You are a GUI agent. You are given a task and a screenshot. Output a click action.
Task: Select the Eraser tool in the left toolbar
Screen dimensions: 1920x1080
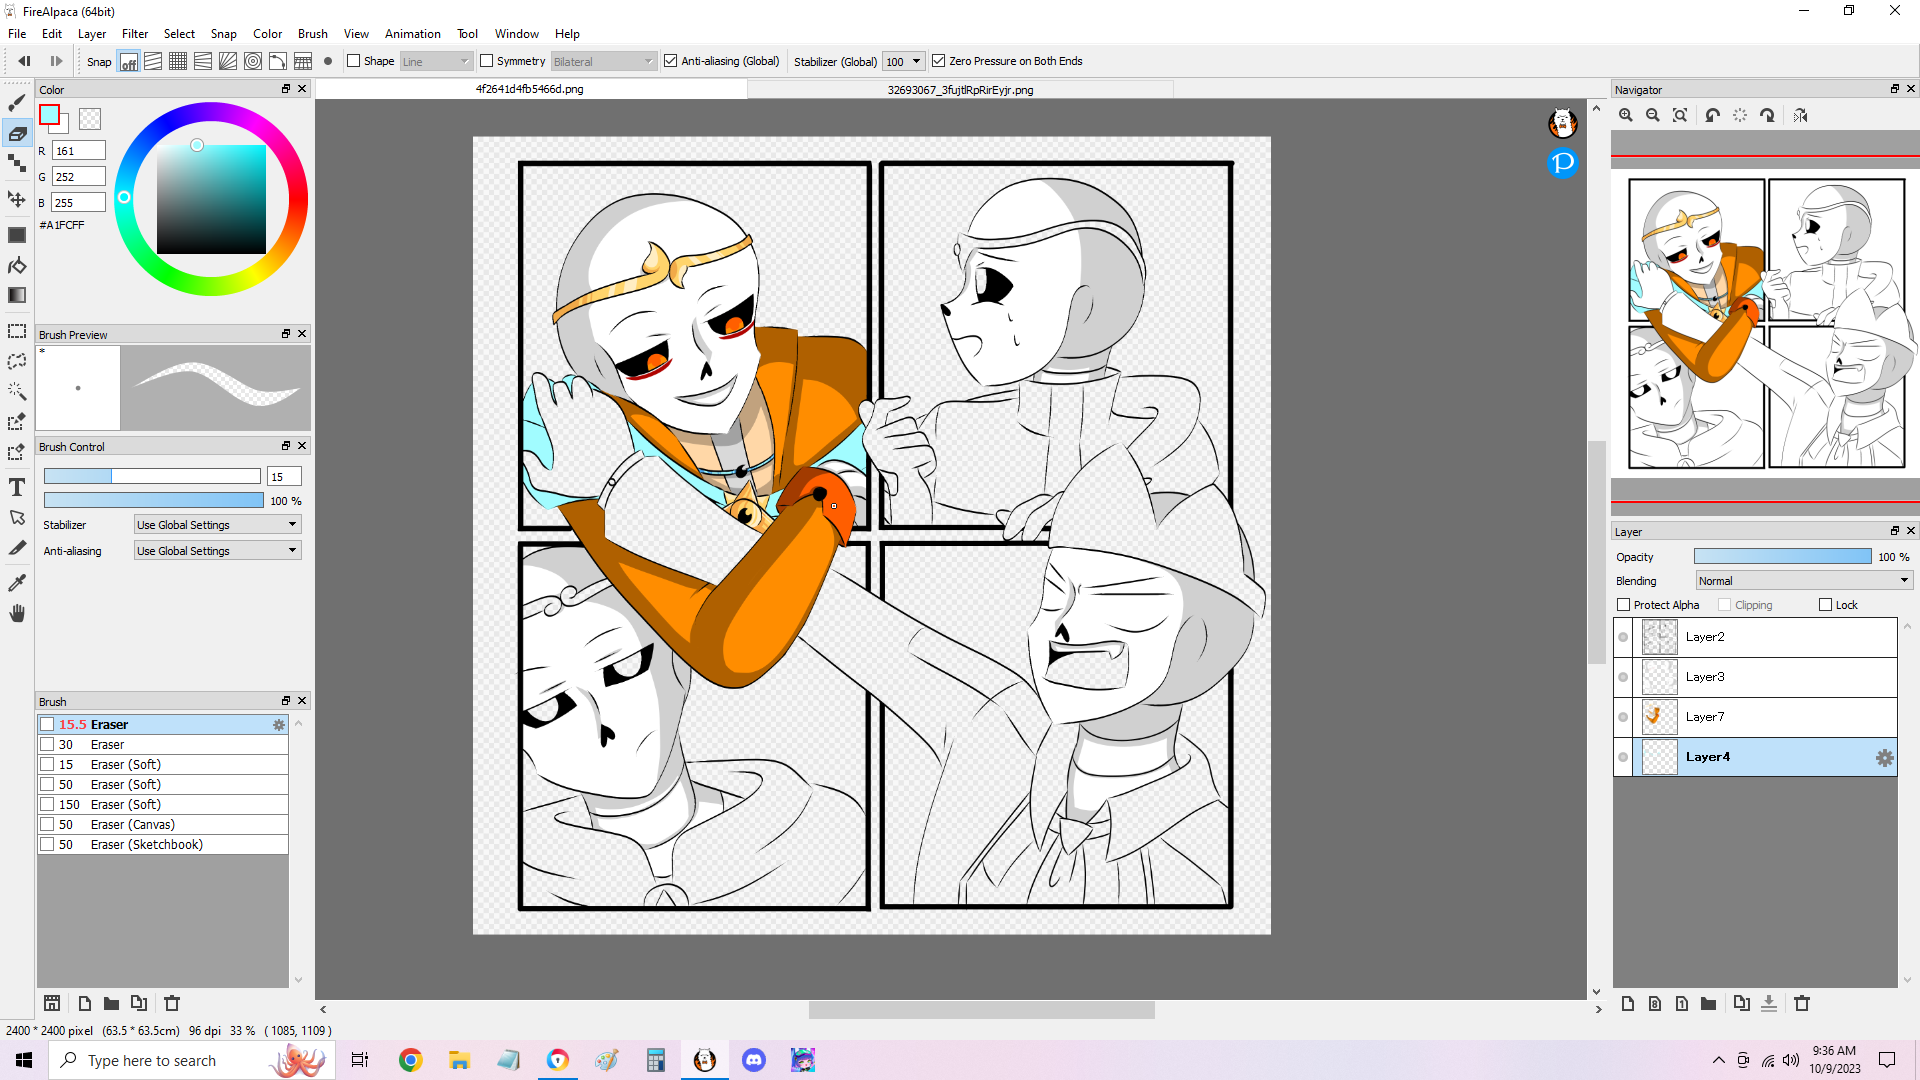pos(17,133)
